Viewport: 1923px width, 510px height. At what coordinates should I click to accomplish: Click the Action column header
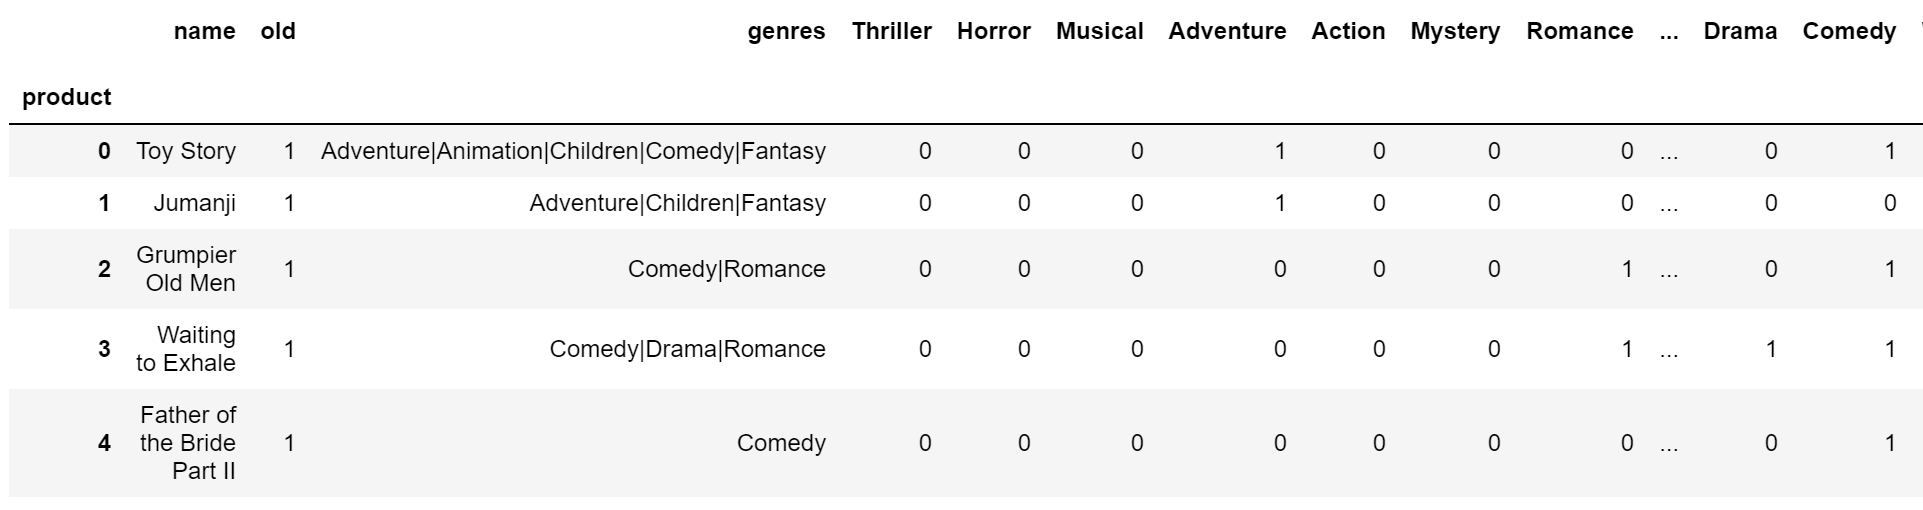(1348, 31)
